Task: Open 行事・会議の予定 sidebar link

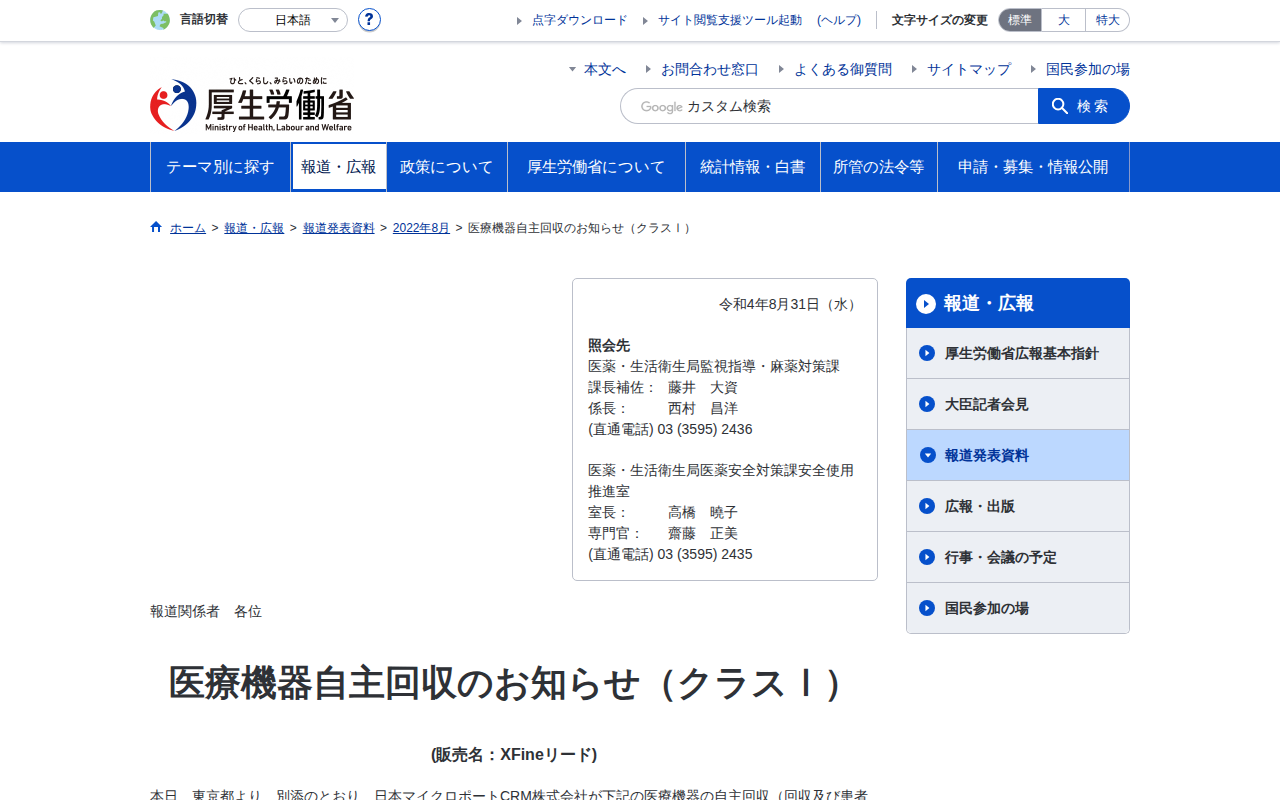Action: click(x=1018, y=557)
